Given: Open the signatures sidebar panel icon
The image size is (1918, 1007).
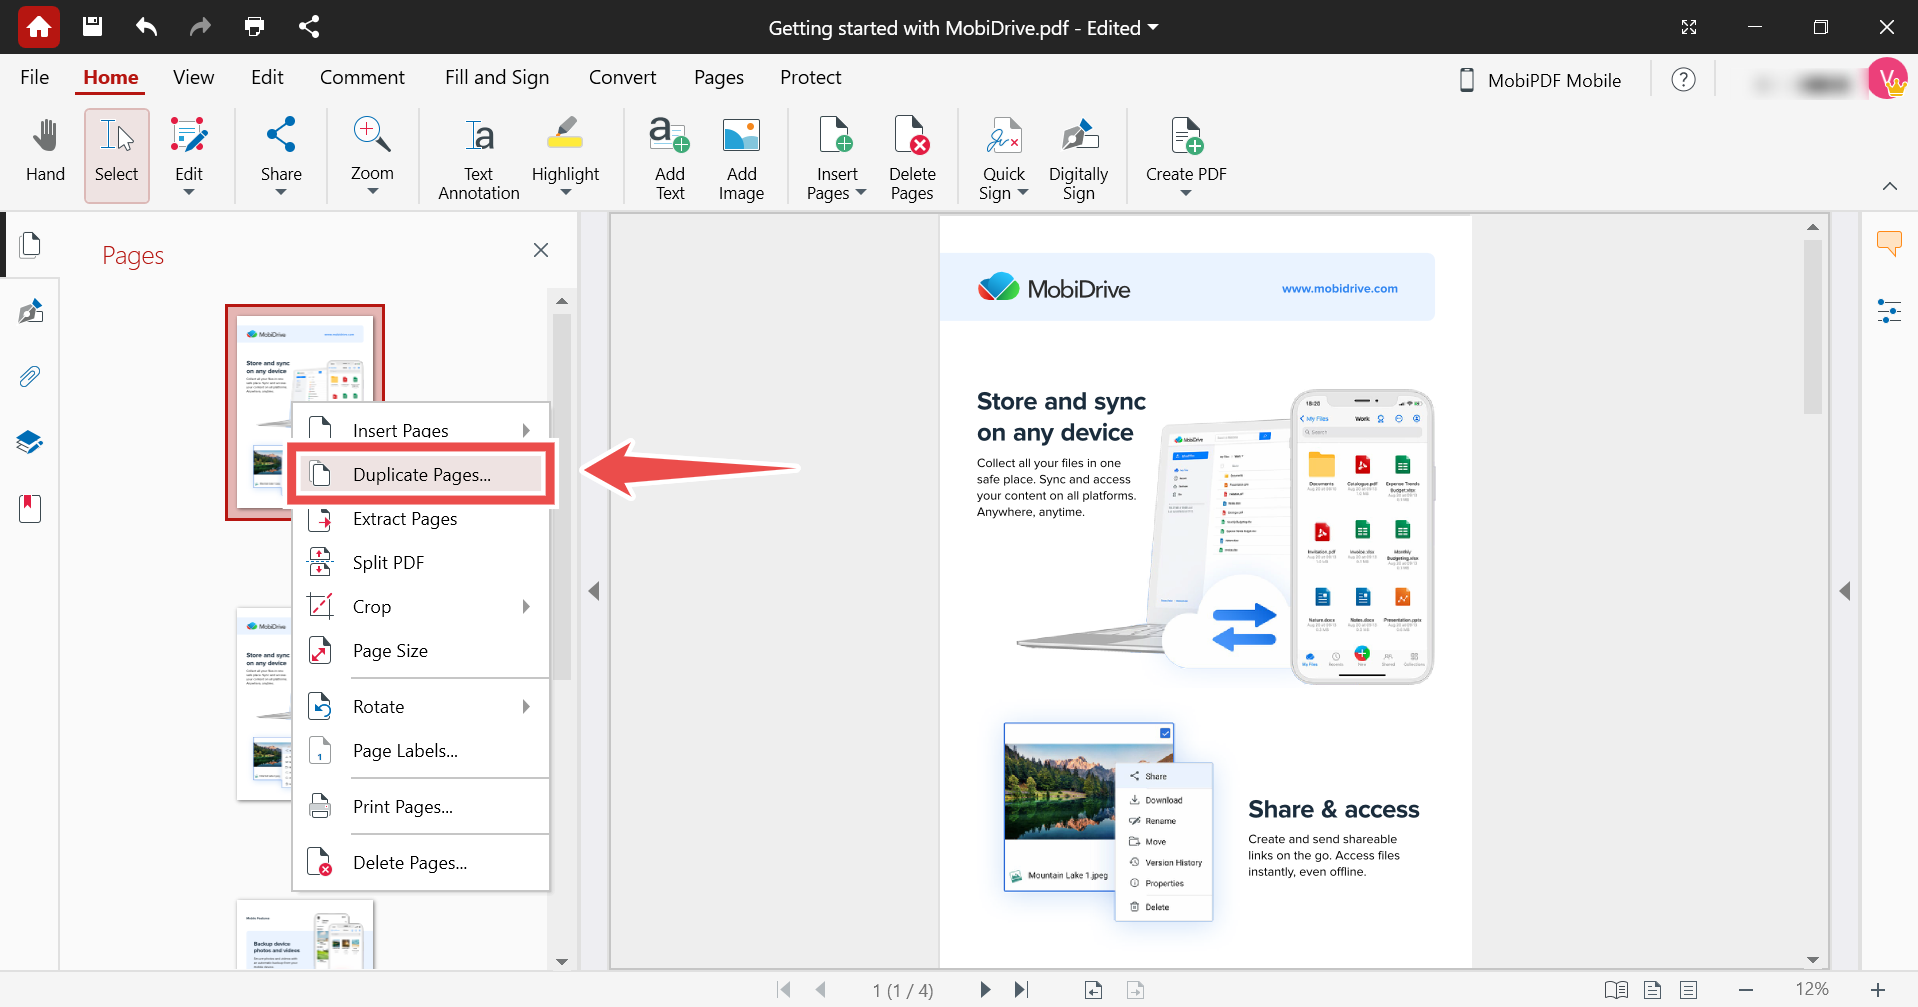Looking at the screenshot, I should (31, 311).
